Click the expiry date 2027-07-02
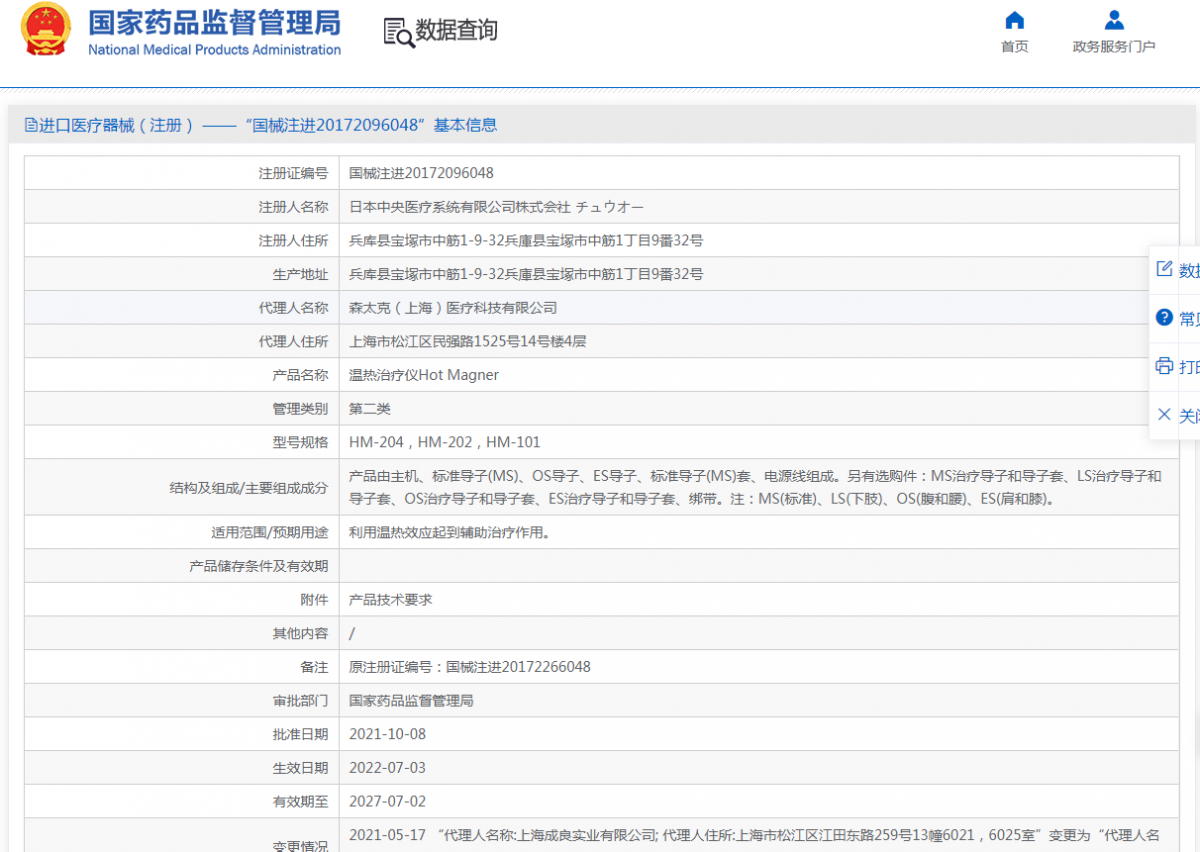The width and height of the screenshot is (1200, 852). coord(387,801)
